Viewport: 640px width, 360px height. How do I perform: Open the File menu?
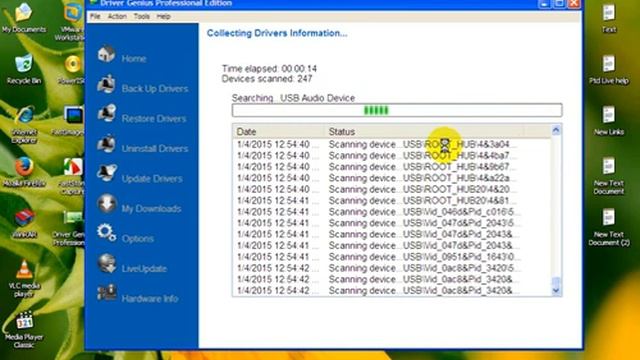click(95, 16)
